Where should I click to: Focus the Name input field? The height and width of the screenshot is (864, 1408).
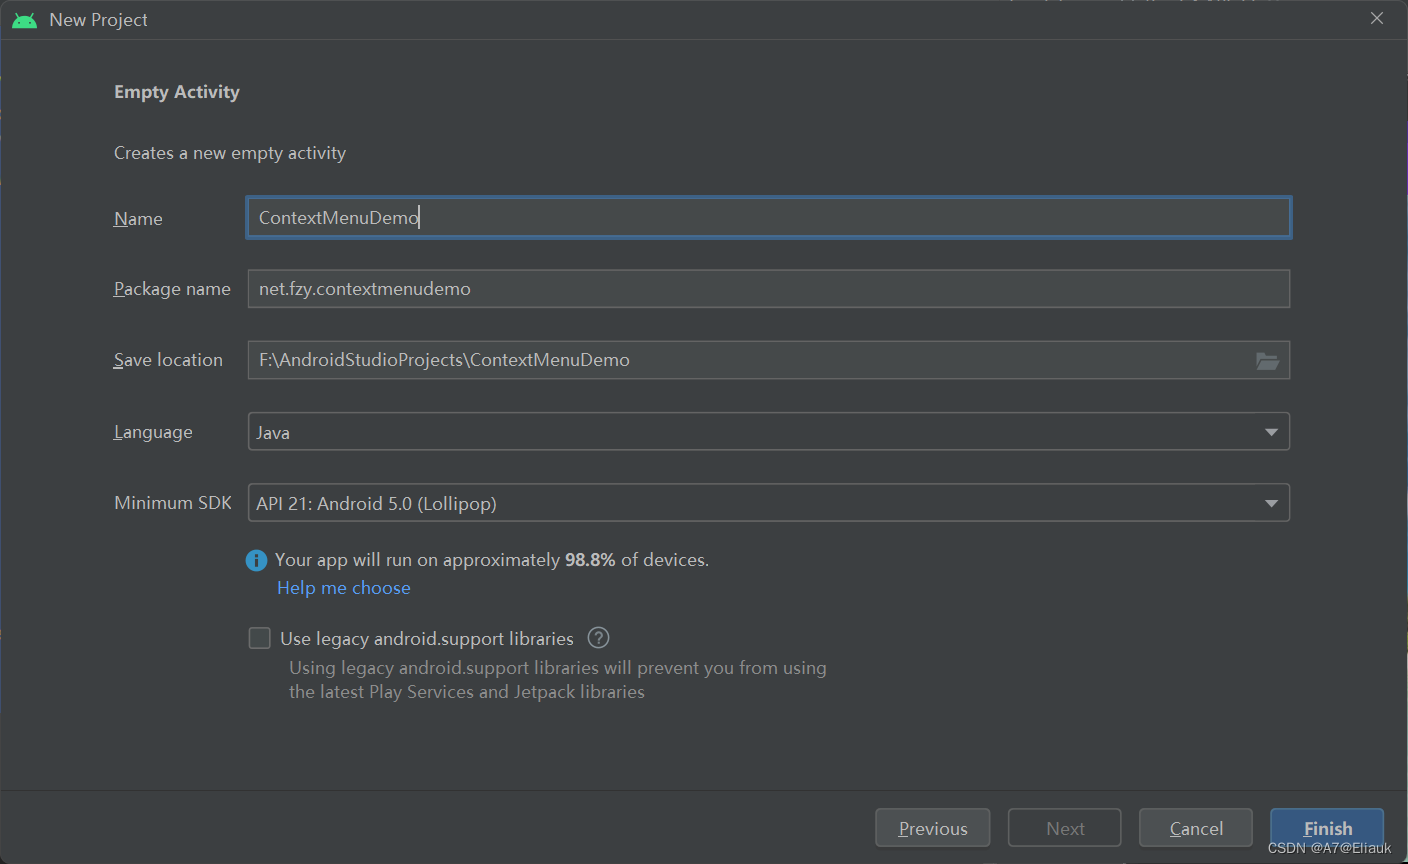click(768, 217)
